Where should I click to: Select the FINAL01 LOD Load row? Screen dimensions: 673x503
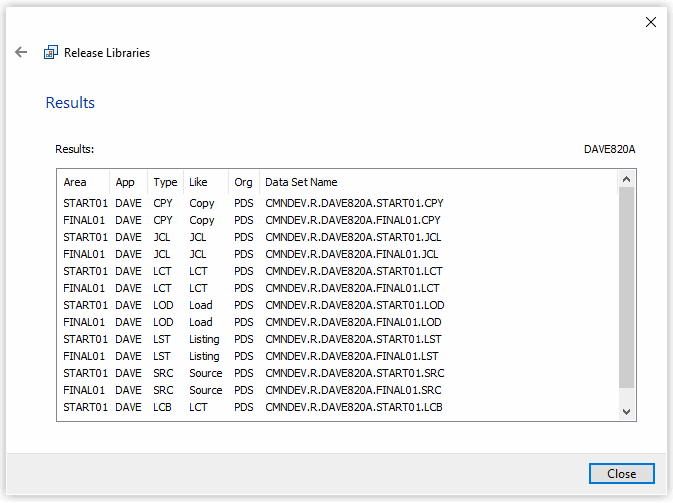(338, 322)
